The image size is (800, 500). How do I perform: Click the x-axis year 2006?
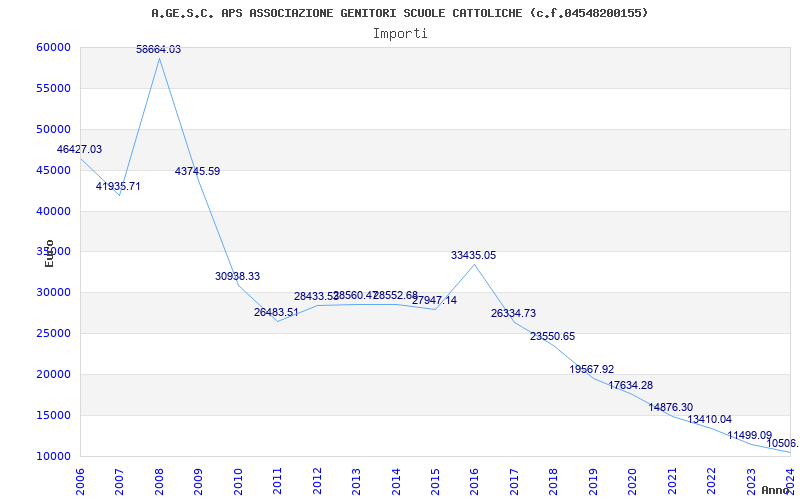click(80, 480)
